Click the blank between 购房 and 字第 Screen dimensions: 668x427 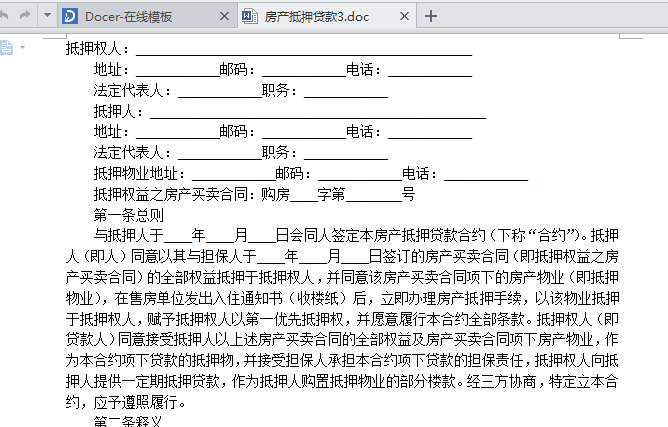tap(303, 196)
